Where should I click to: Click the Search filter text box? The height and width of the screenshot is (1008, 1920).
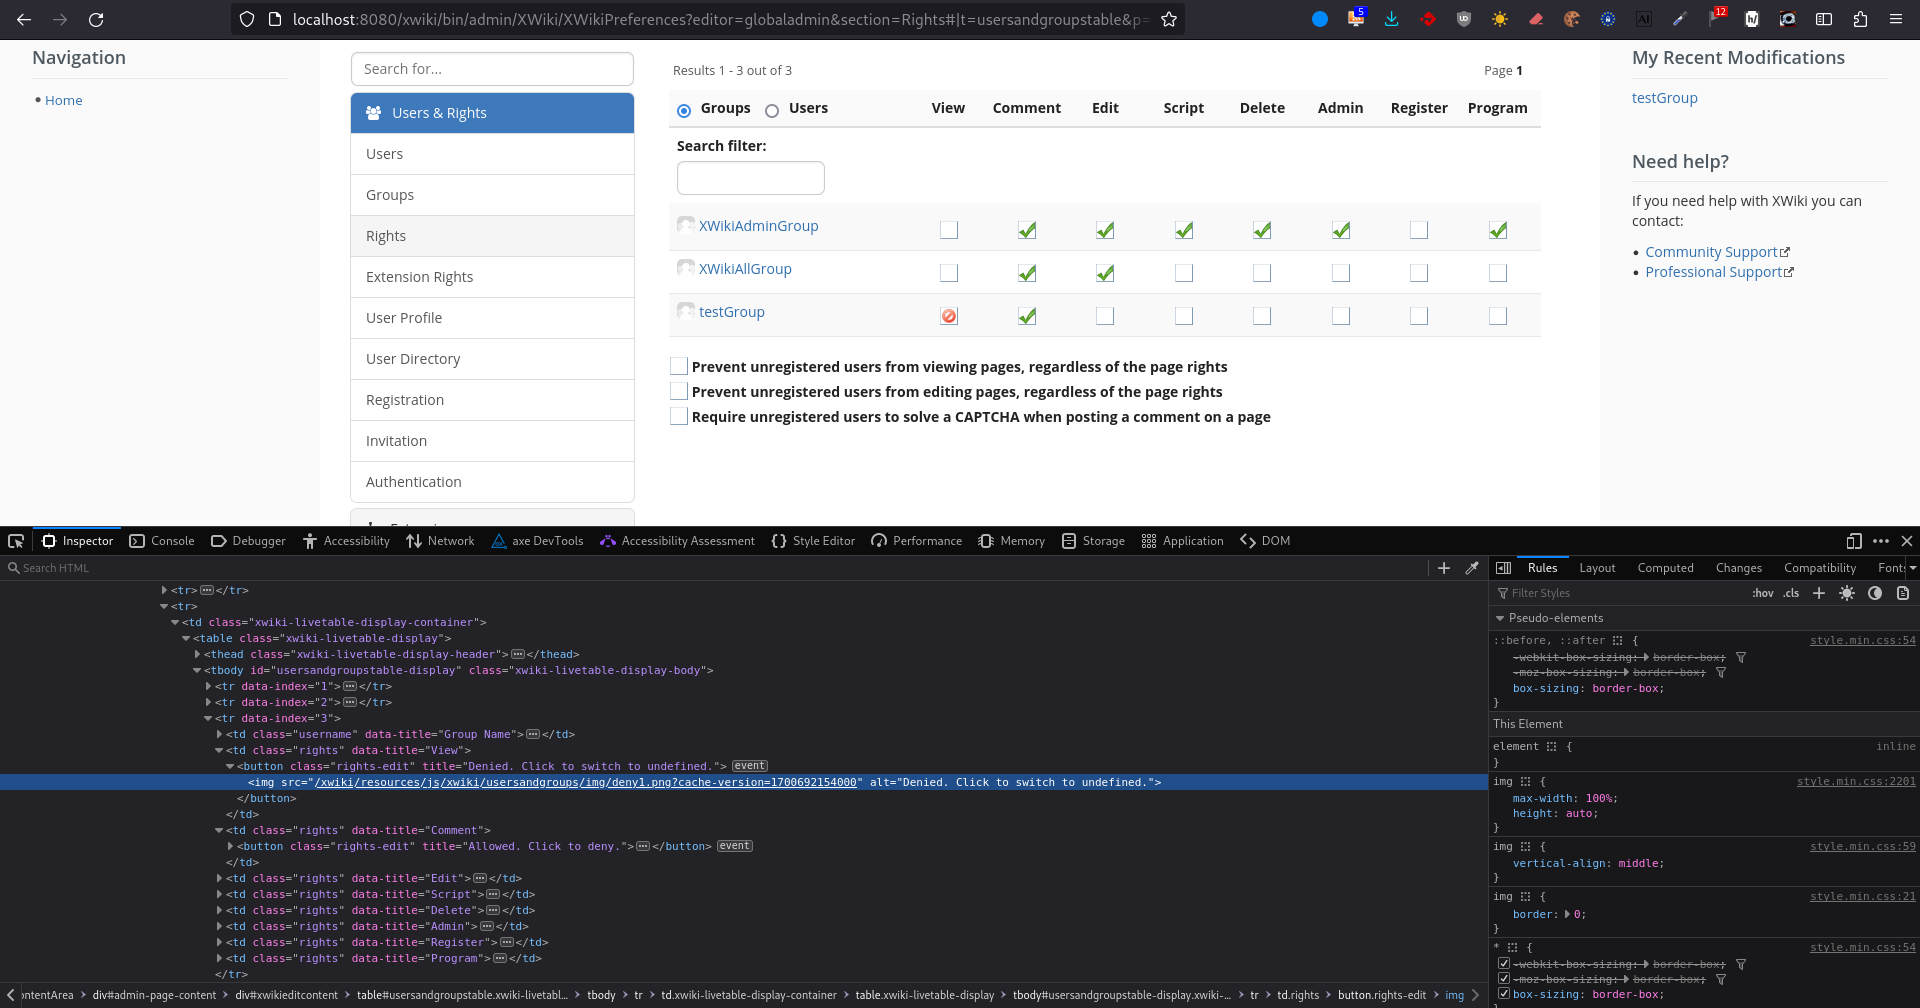[750, 178]
